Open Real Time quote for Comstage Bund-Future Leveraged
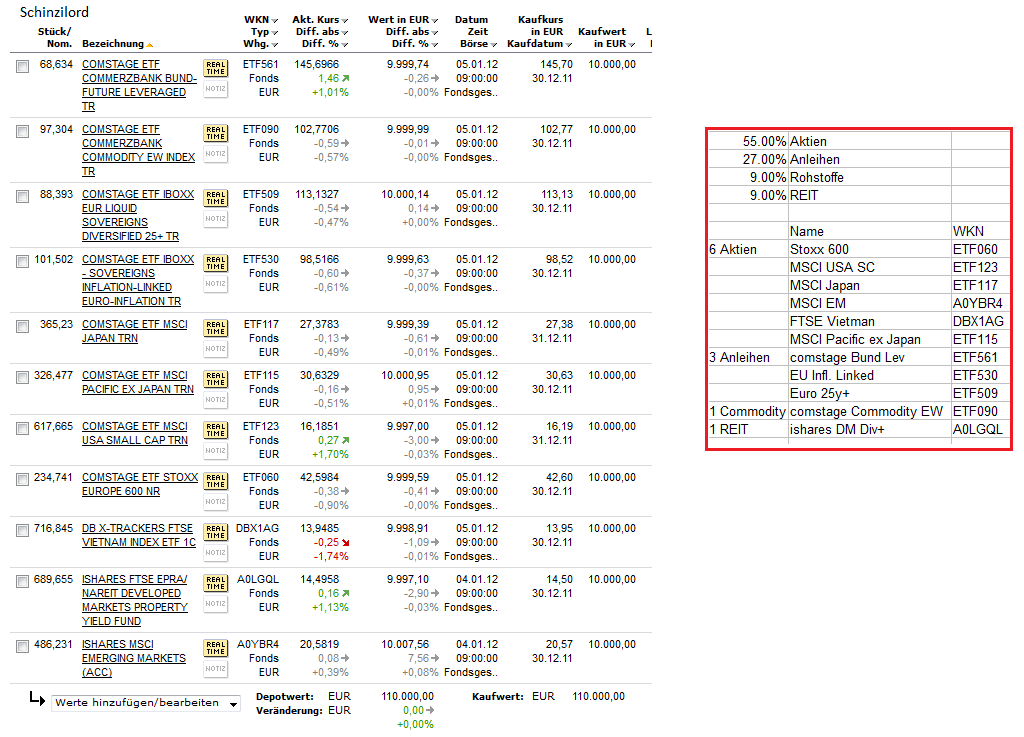 coord(216,68)
